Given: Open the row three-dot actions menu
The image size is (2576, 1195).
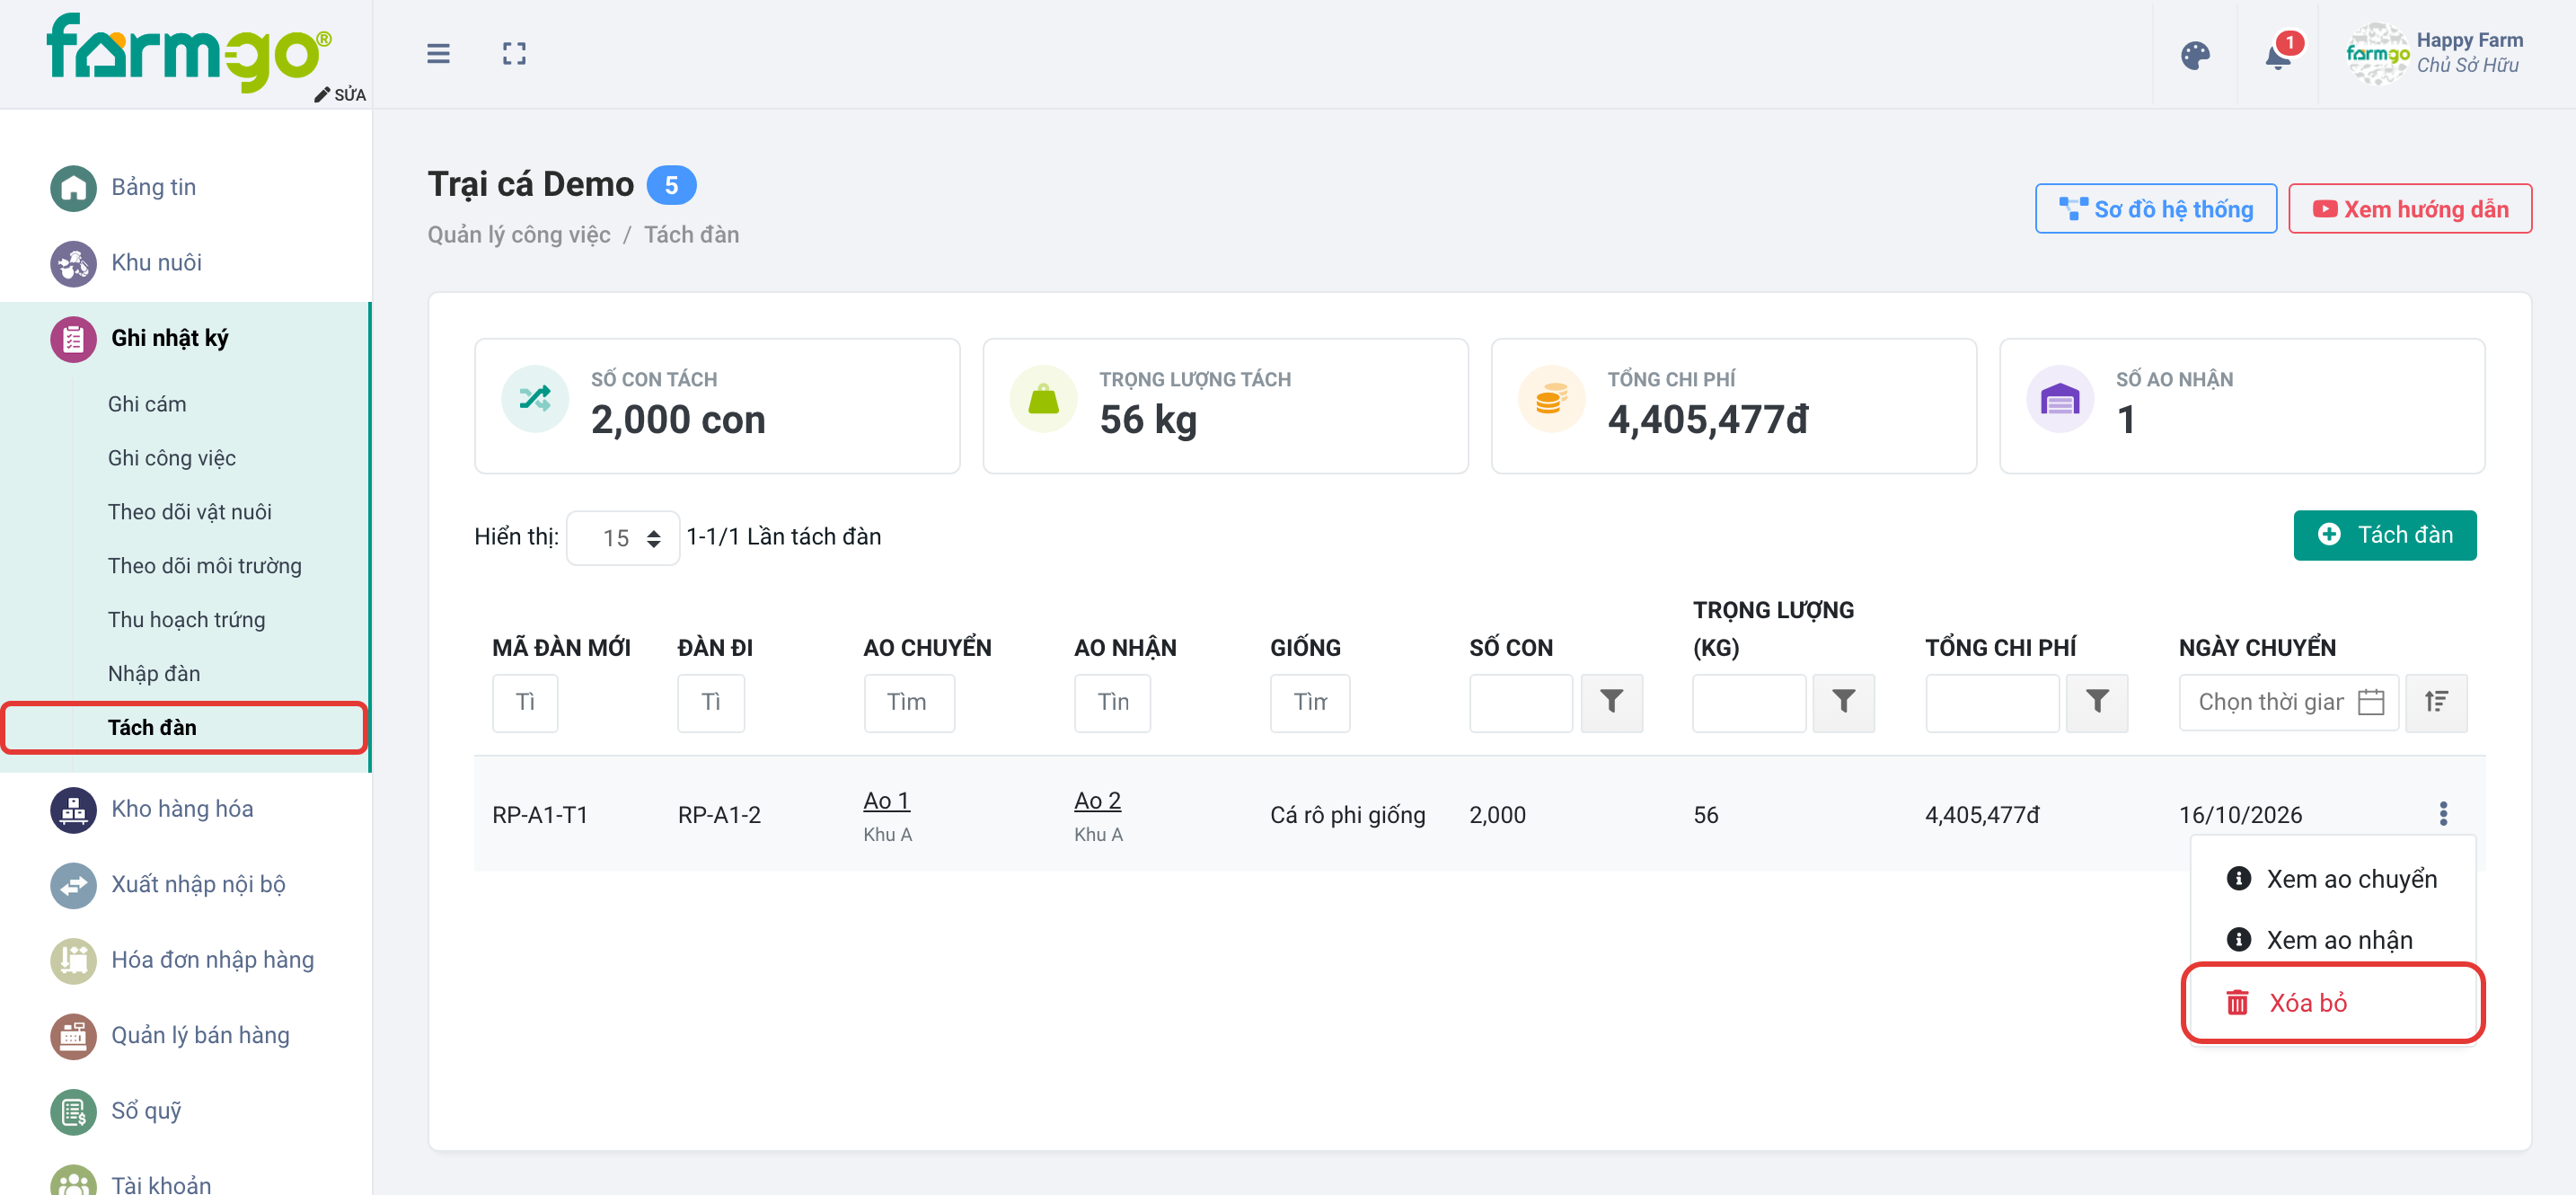Looking at the screenshot, I should 2443,814.
